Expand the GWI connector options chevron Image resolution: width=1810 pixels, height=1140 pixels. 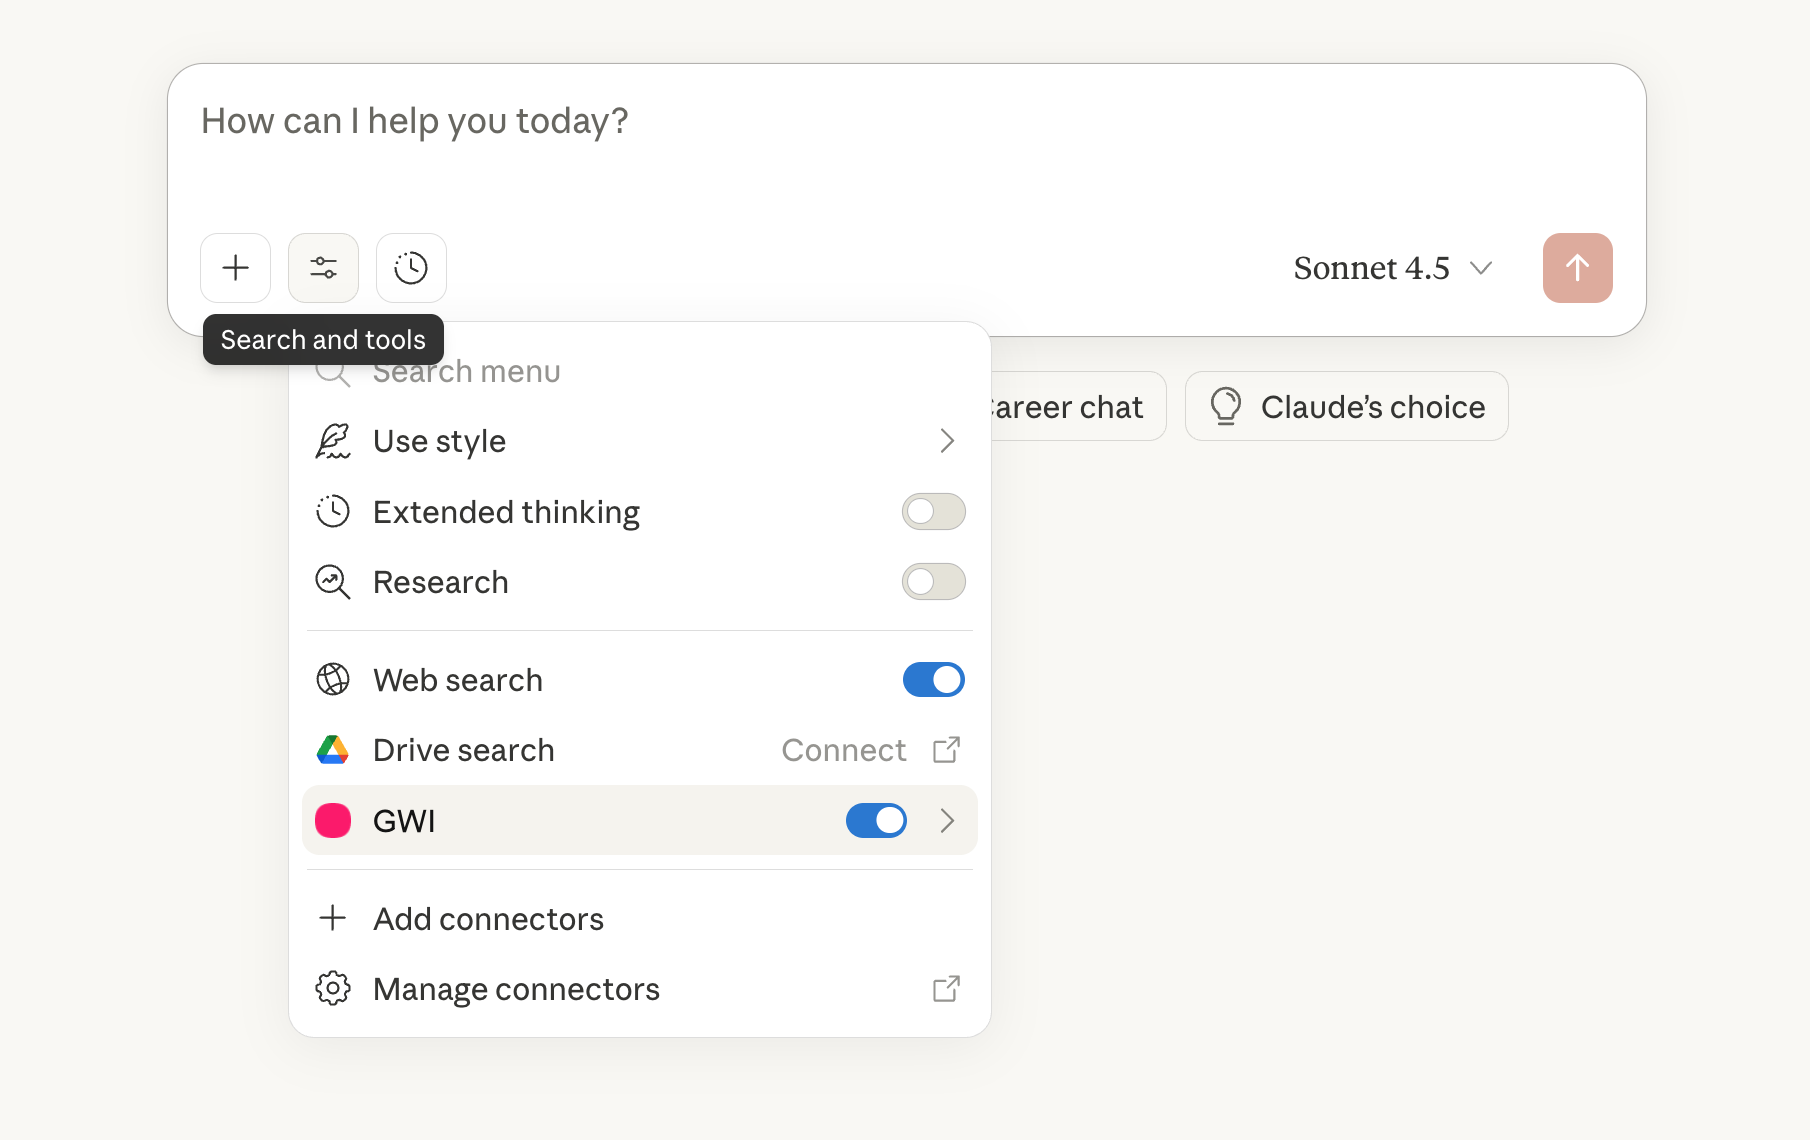pos(947,821)
